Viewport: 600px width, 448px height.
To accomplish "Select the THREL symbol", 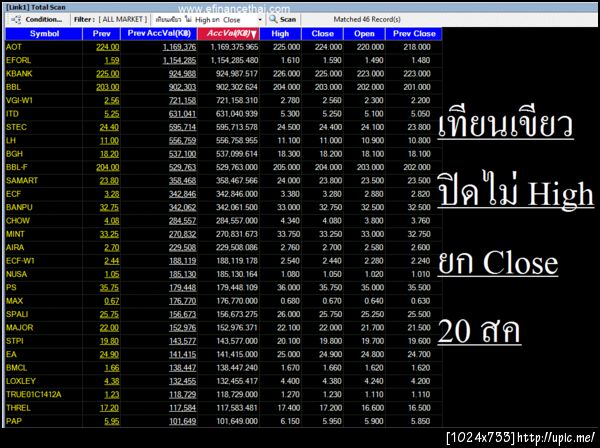I will pyautogui.click(x=18, y=408).
